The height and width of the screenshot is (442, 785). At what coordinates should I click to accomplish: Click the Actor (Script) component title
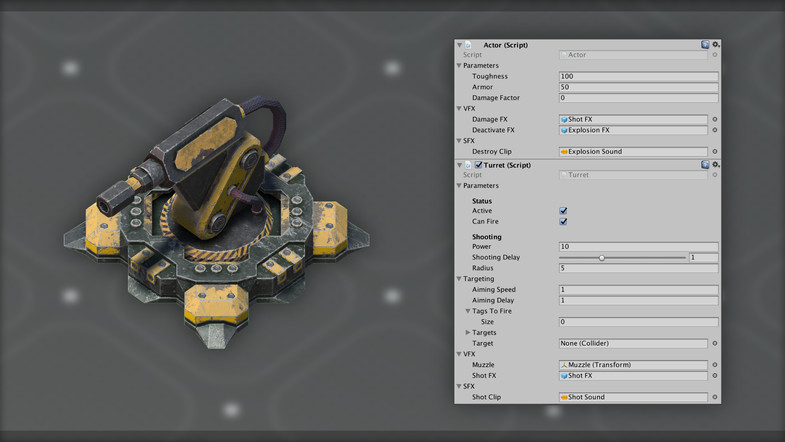tap(505, 45)
